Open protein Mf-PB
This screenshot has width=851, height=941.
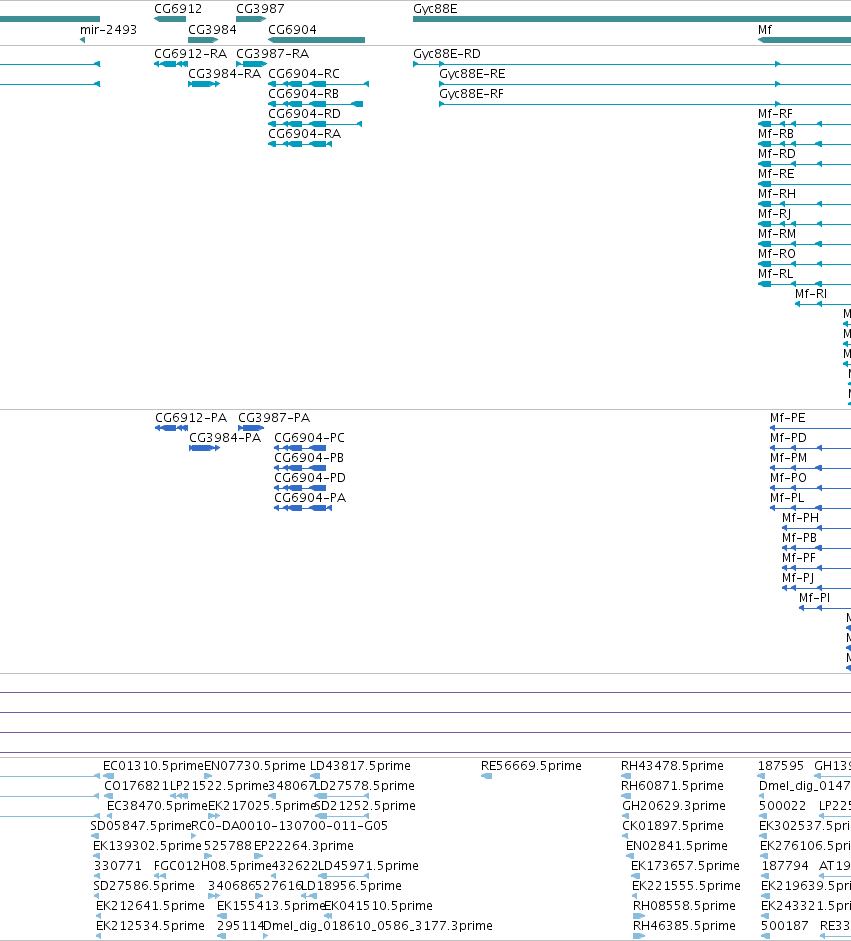(x=799, y=538)
